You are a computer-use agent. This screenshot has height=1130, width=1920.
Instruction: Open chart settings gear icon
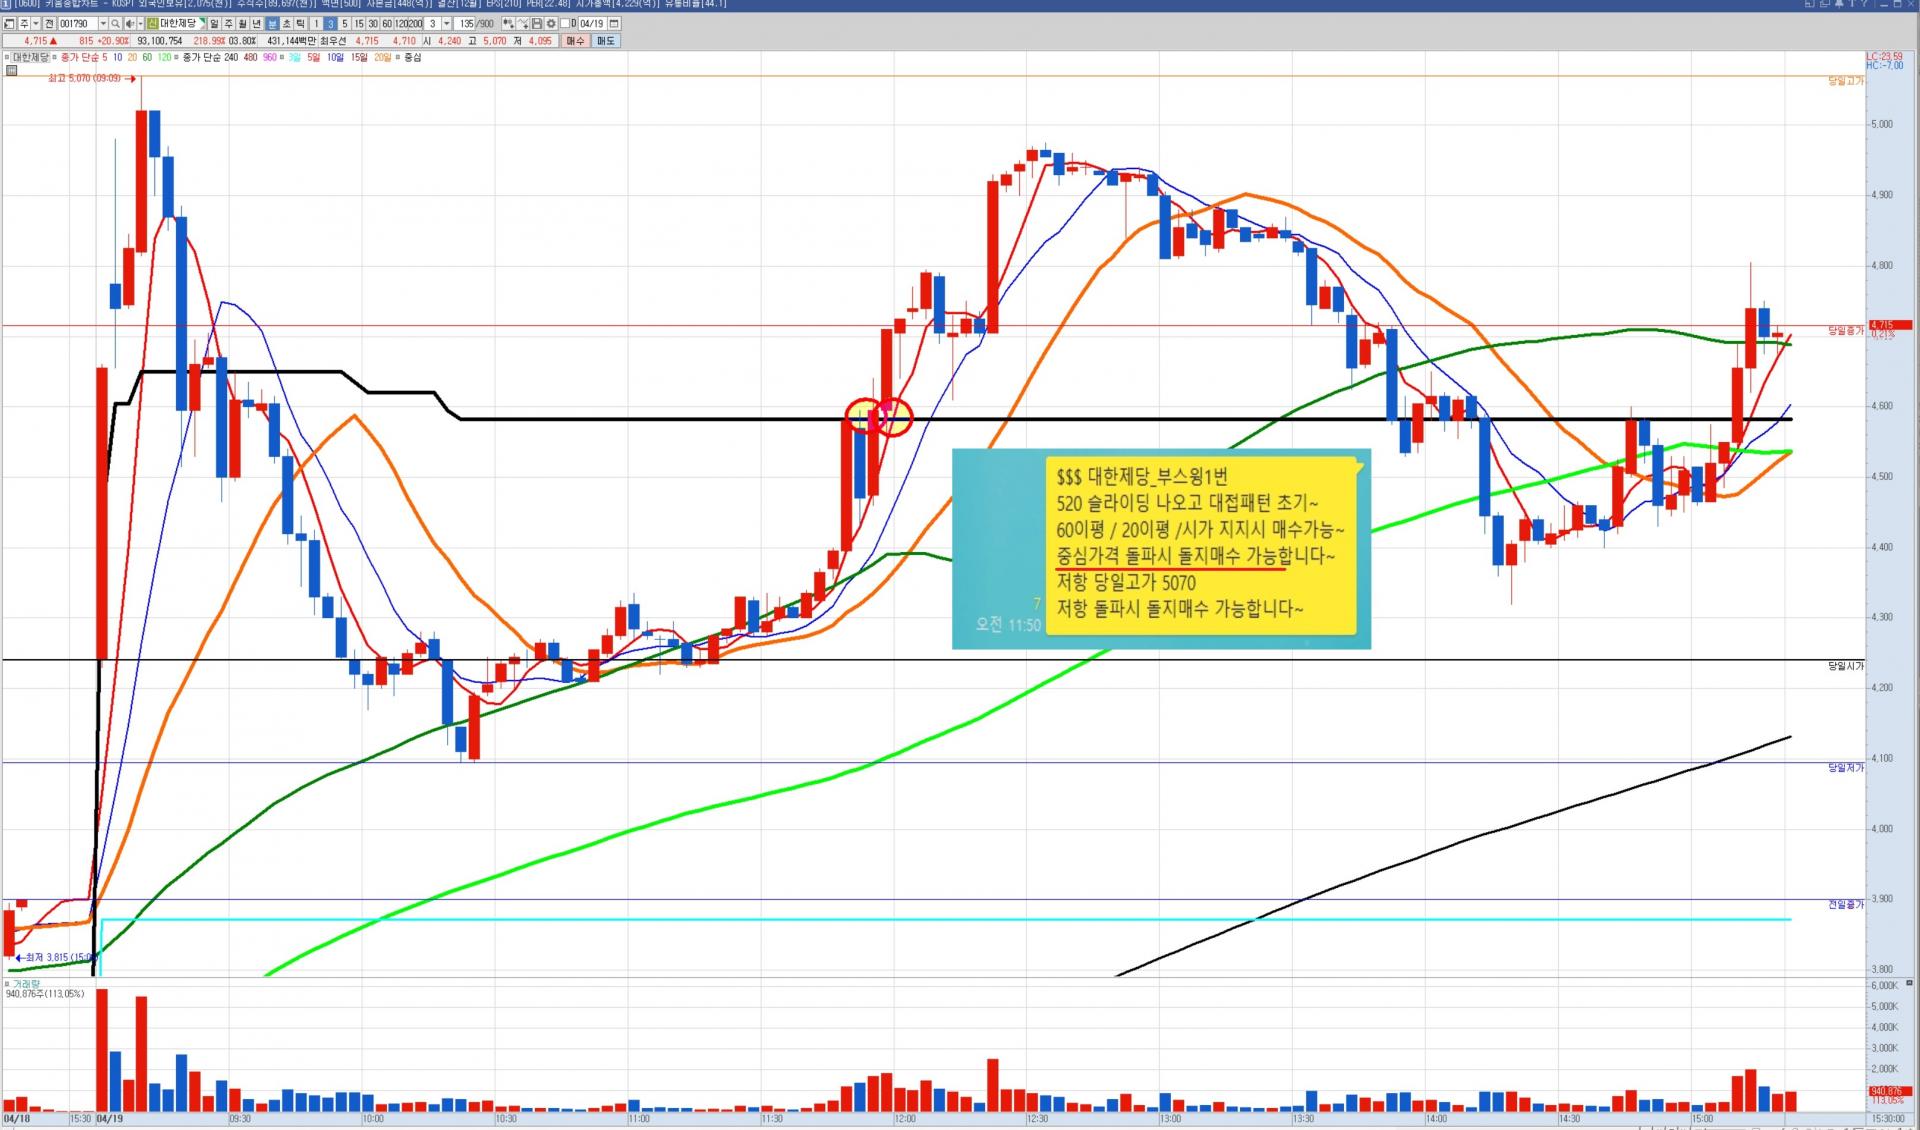pos(551,23)
